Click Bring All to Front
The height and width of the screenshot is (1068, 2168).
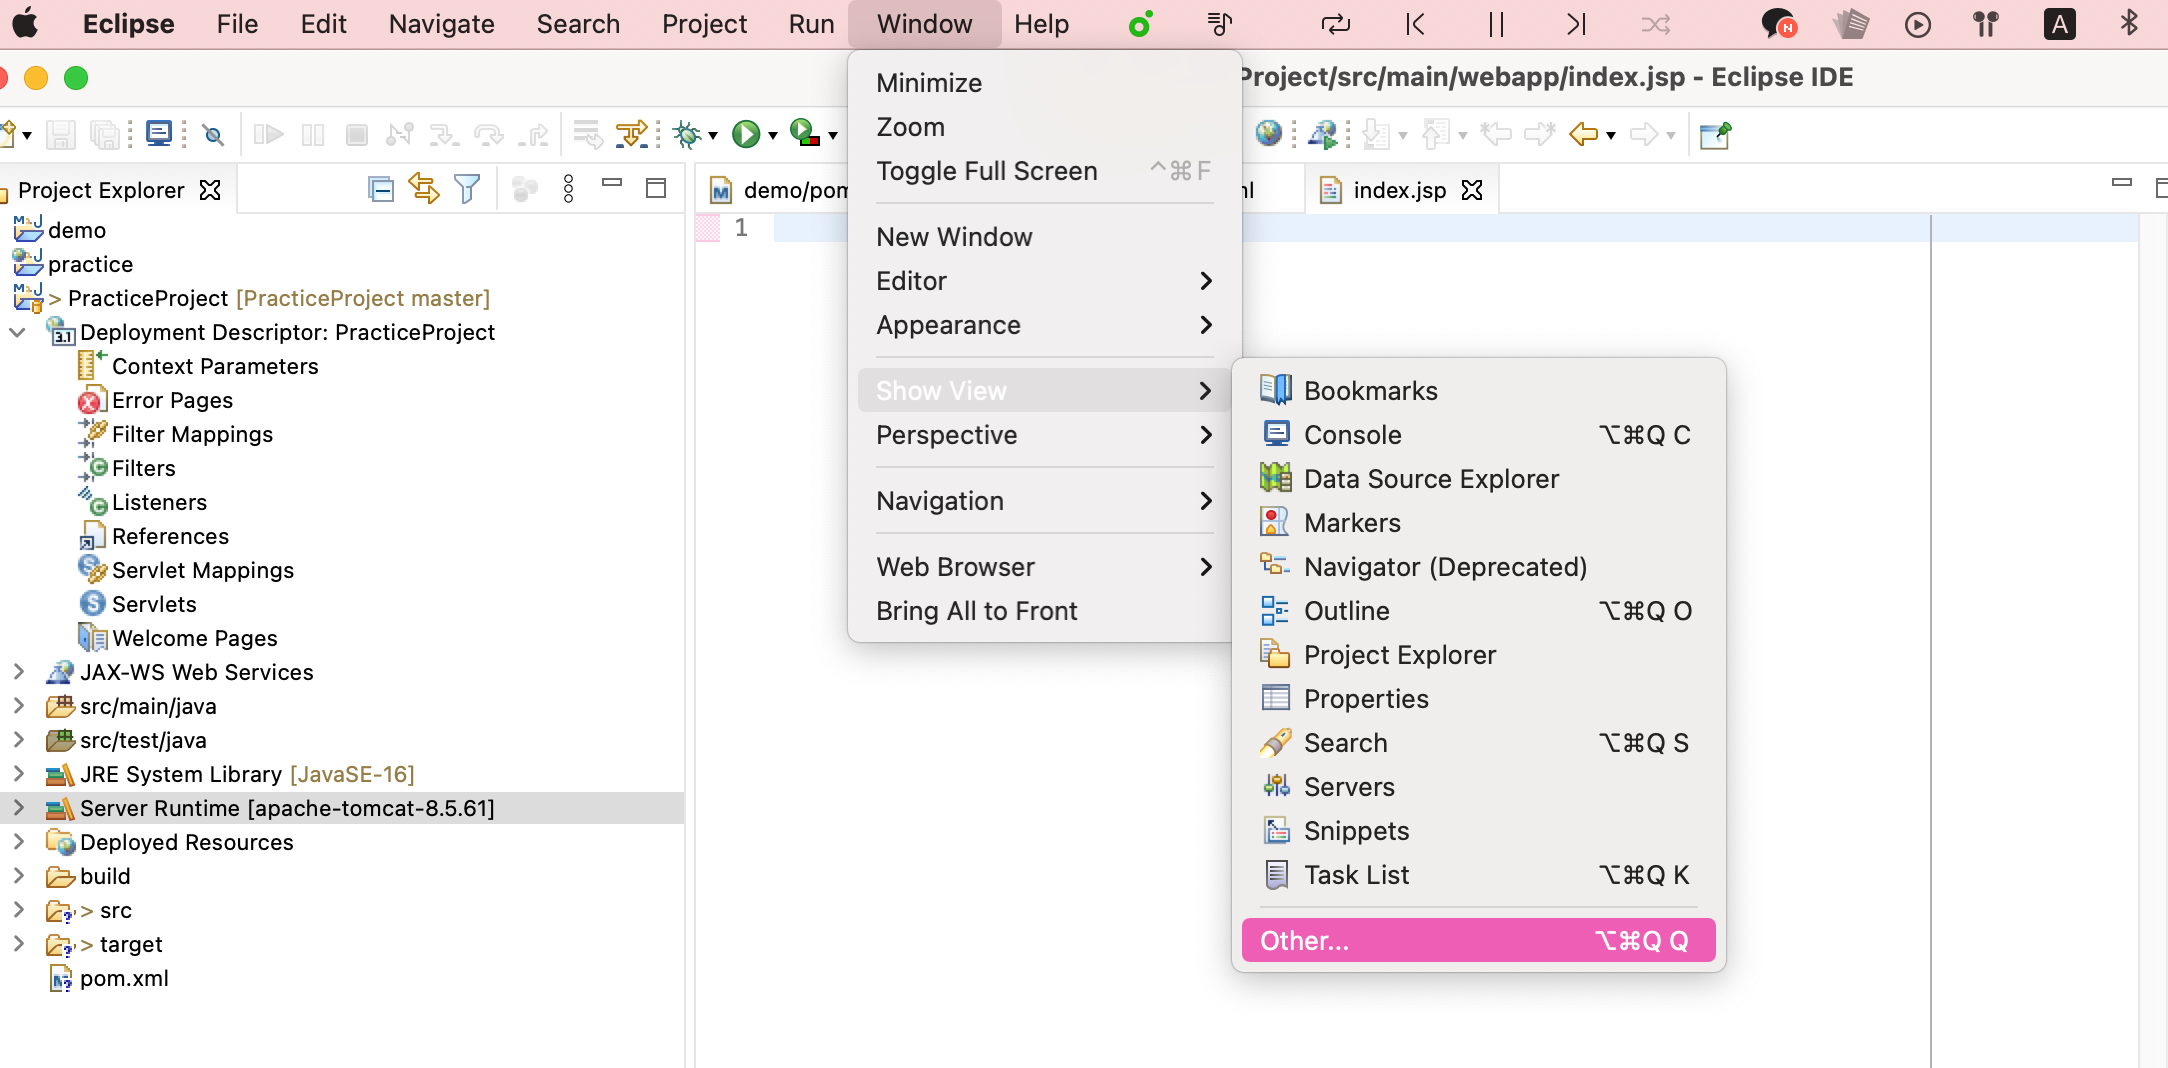pos(1045,611)
